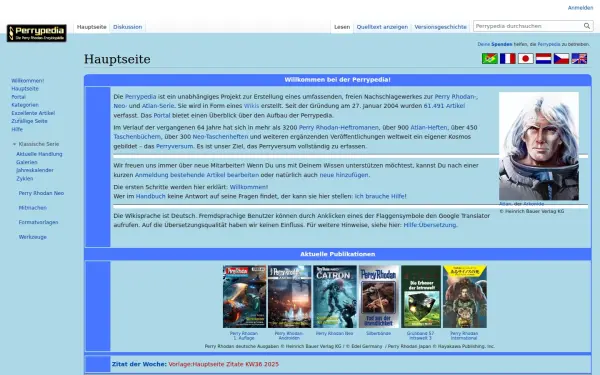Viewport: 600px width, 375px height.
Task: Open the Perry Rhodan 1. Auflage cover
Action: pos(245,297)
